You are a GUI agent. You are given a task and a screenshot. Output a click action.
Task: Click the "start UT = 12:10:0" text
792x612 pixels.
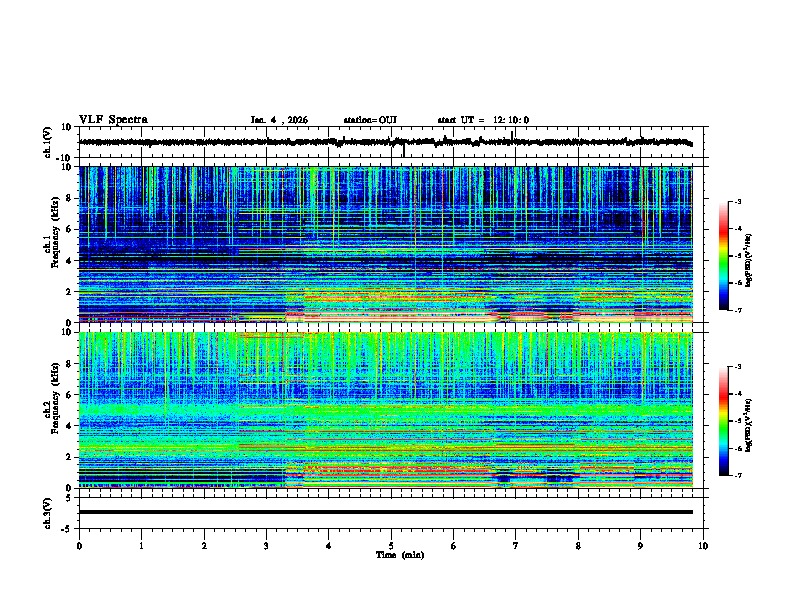tap(483, 120)
